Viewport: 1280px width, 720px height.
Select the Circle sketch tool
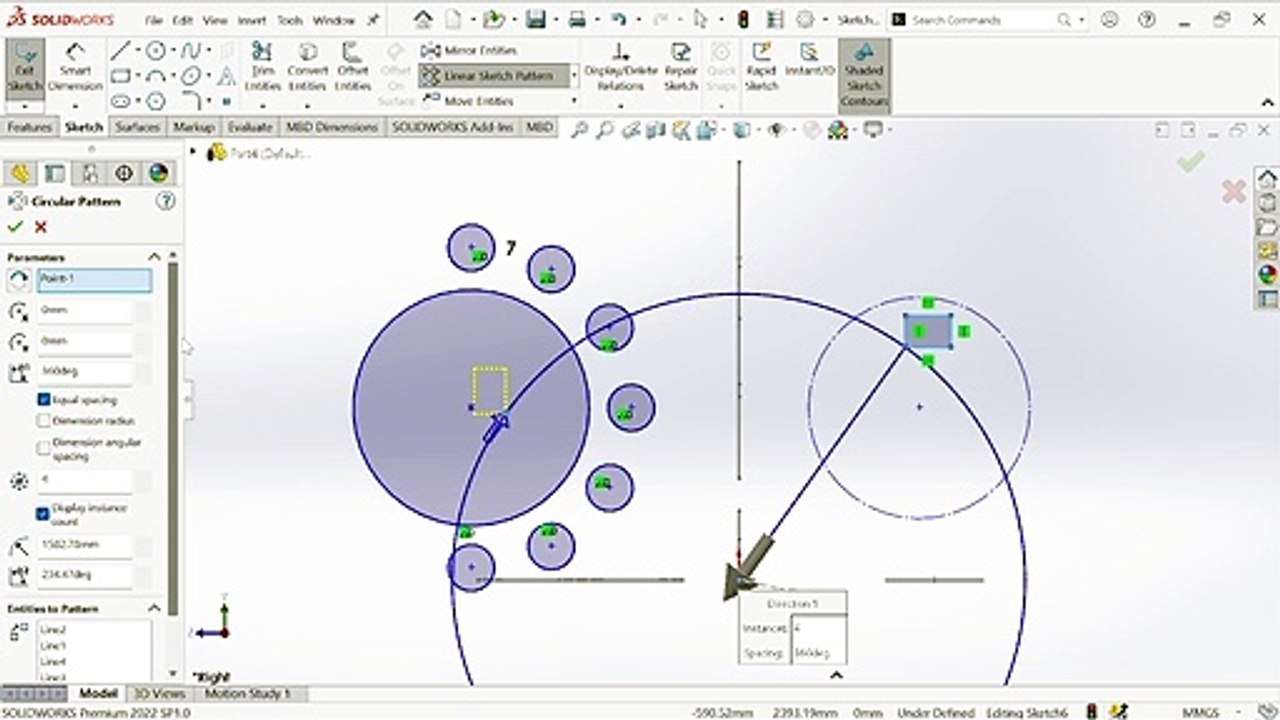156,51
